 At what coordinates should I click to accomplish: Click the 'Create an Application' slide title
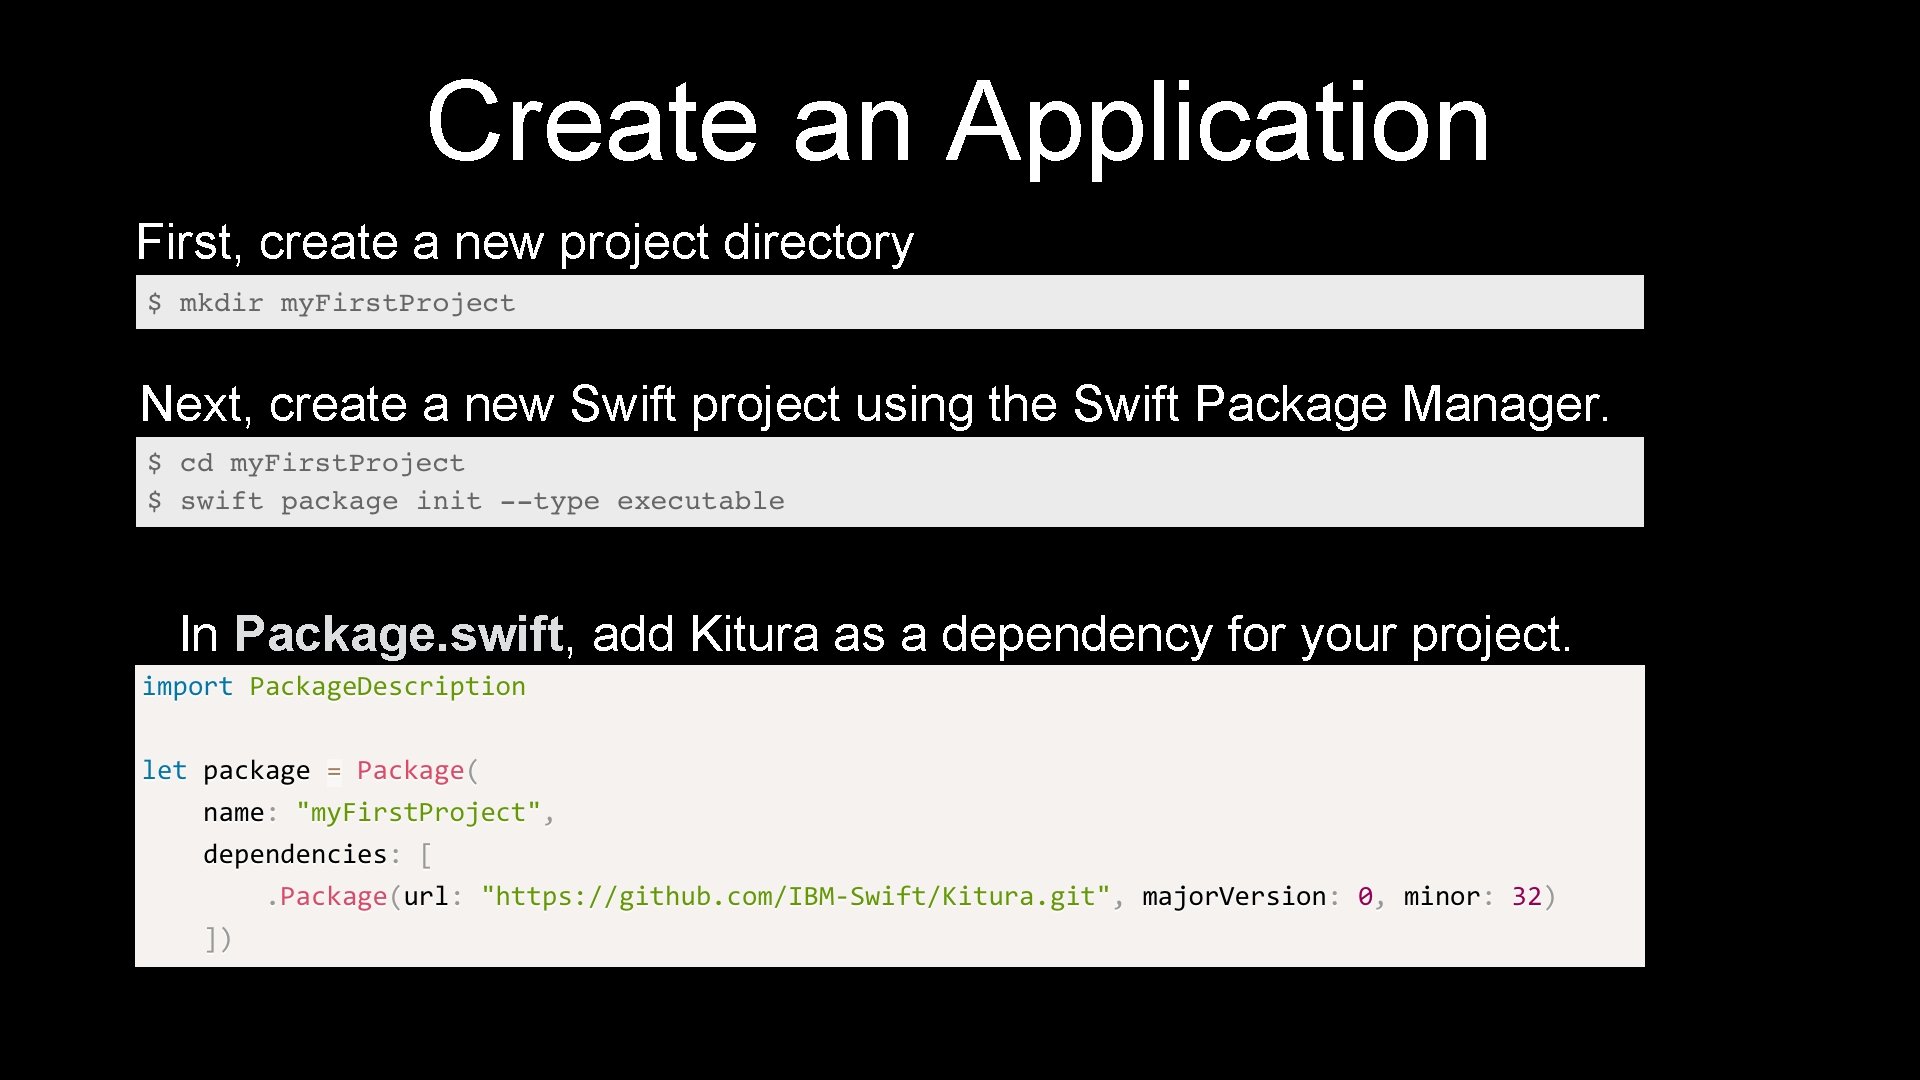coord(958,122)
